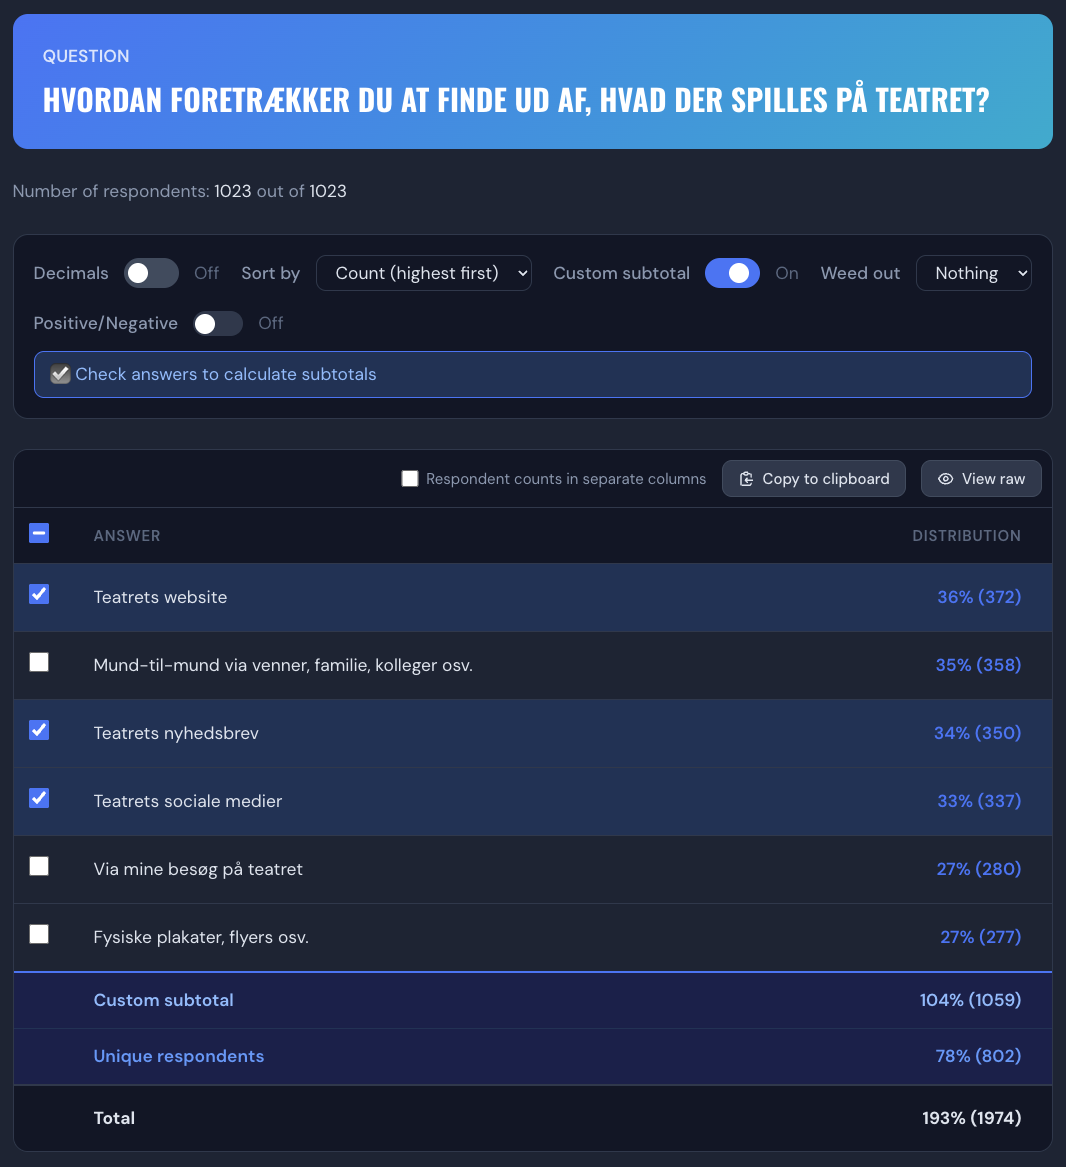The height and width of the screenshot is (1167, 1066).
Task: Click the eye icon in View raw
Action: pyautogui.click(x=945, y=479)
